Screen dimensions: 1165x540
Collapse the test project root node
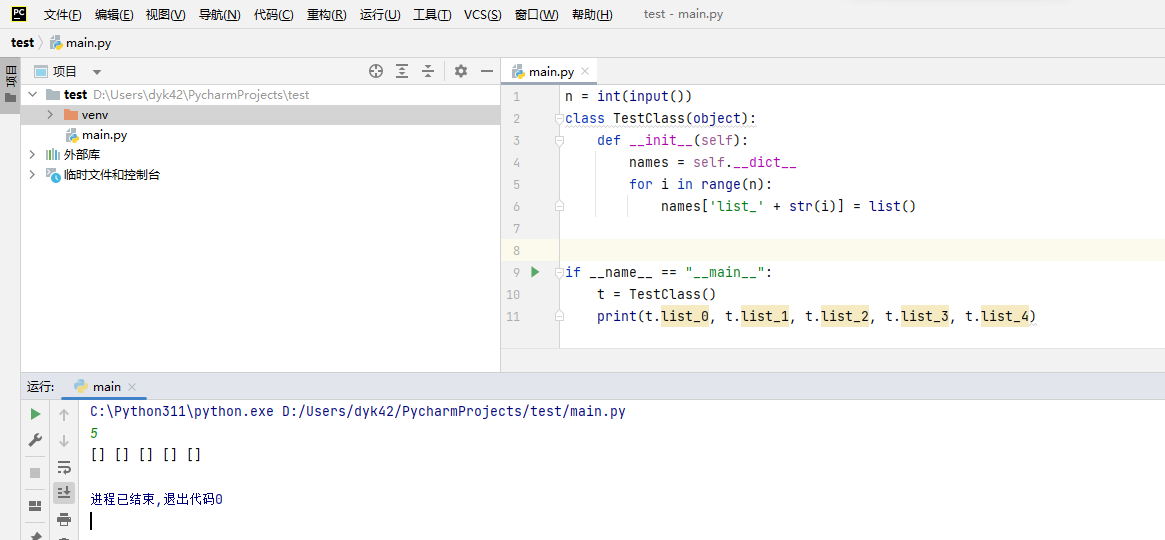[x=32, y=94]
